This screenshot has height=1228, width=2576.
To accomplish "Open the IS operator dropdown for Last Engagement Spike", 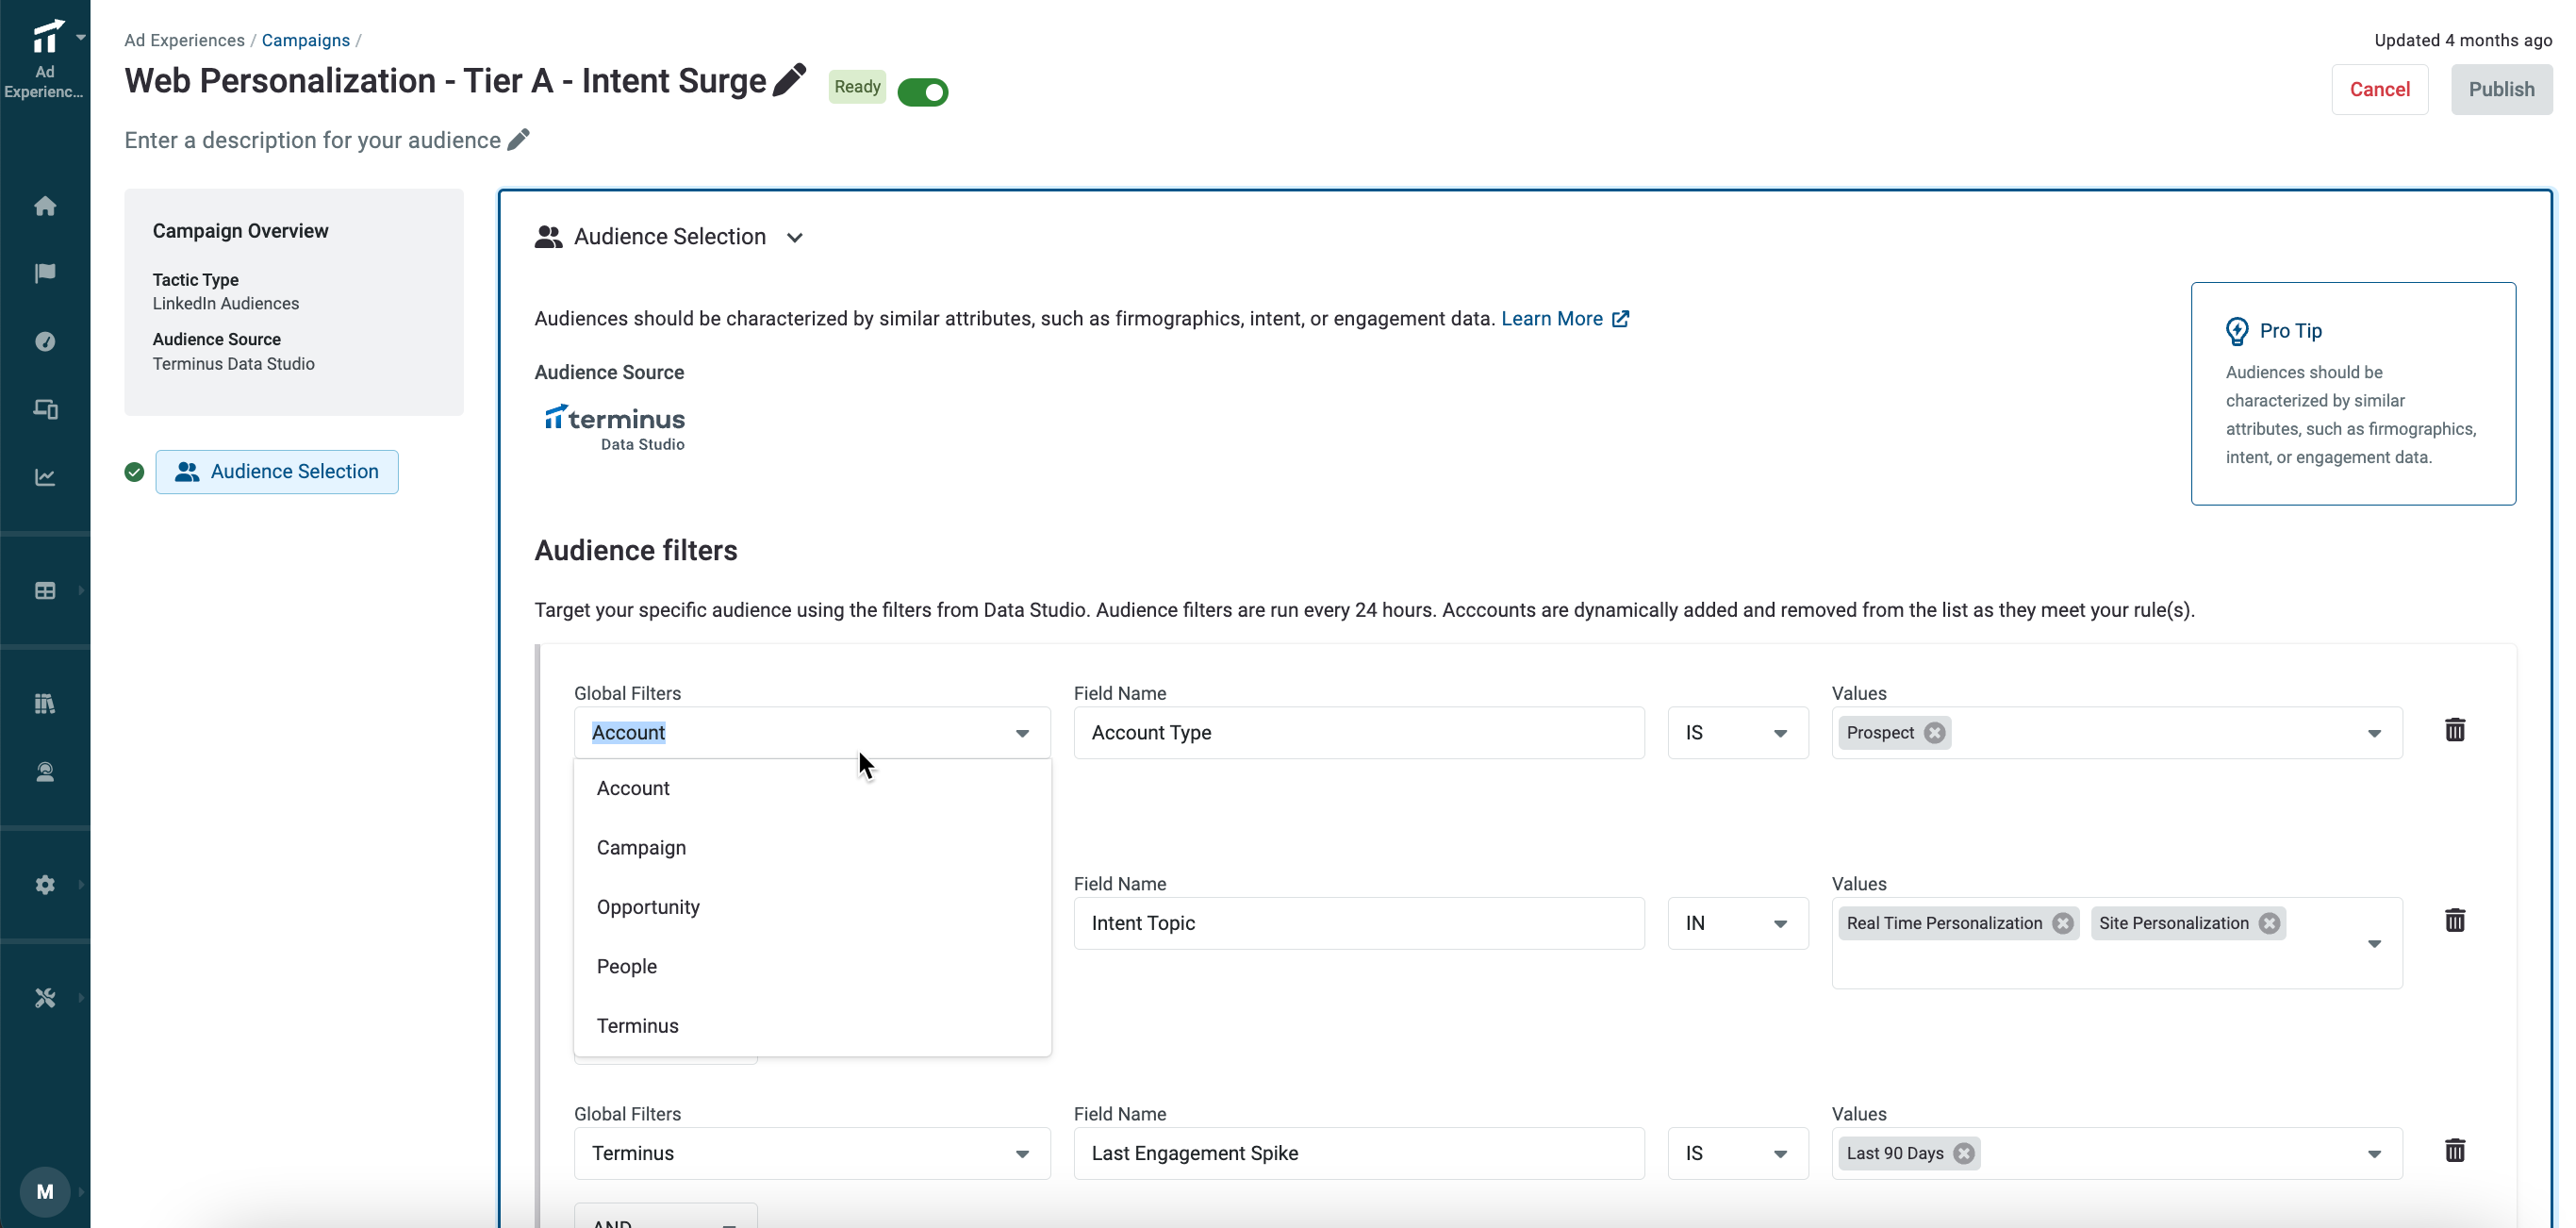I will point(1738,1153).
